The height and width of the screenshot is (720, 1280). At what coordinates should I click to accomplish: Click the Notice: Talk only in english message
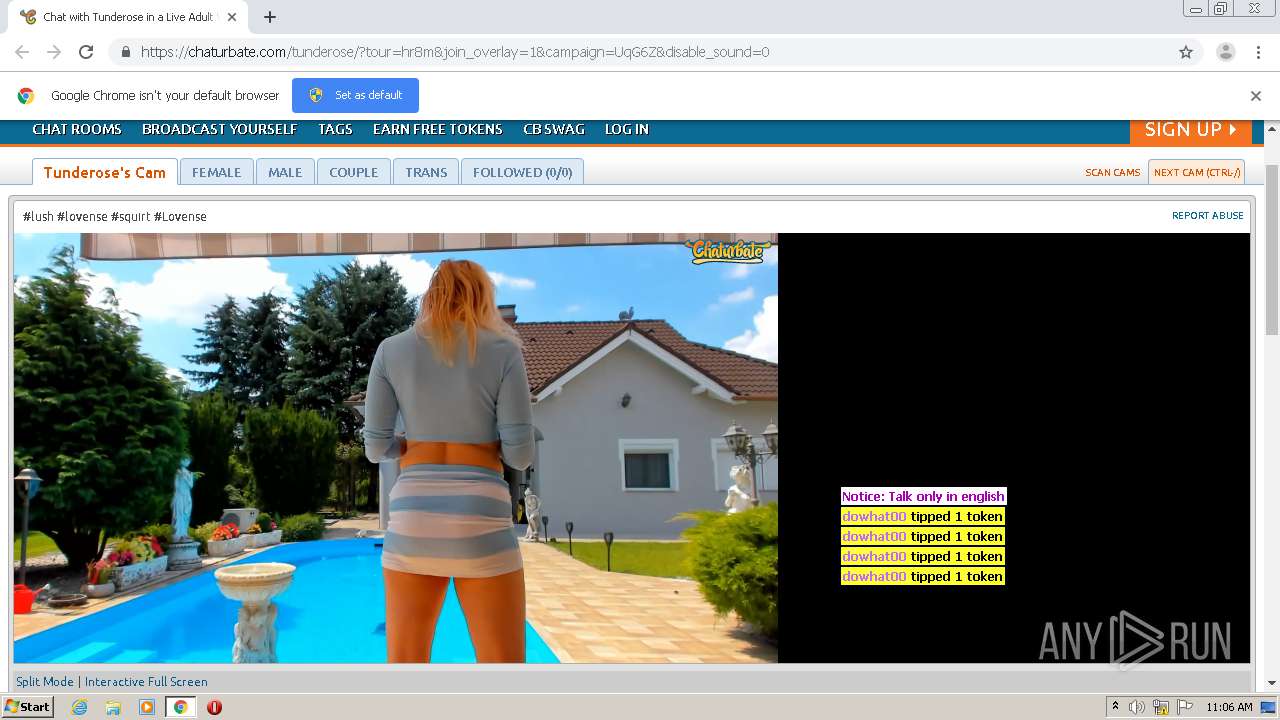click(x=923, y=496)
